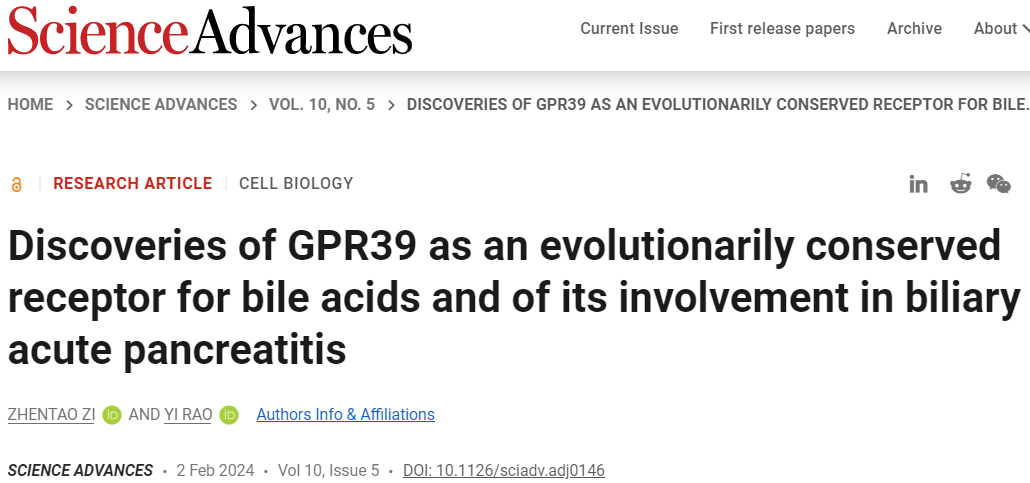
Task: Click author name Yi Rao
Action: coord(188,415)
